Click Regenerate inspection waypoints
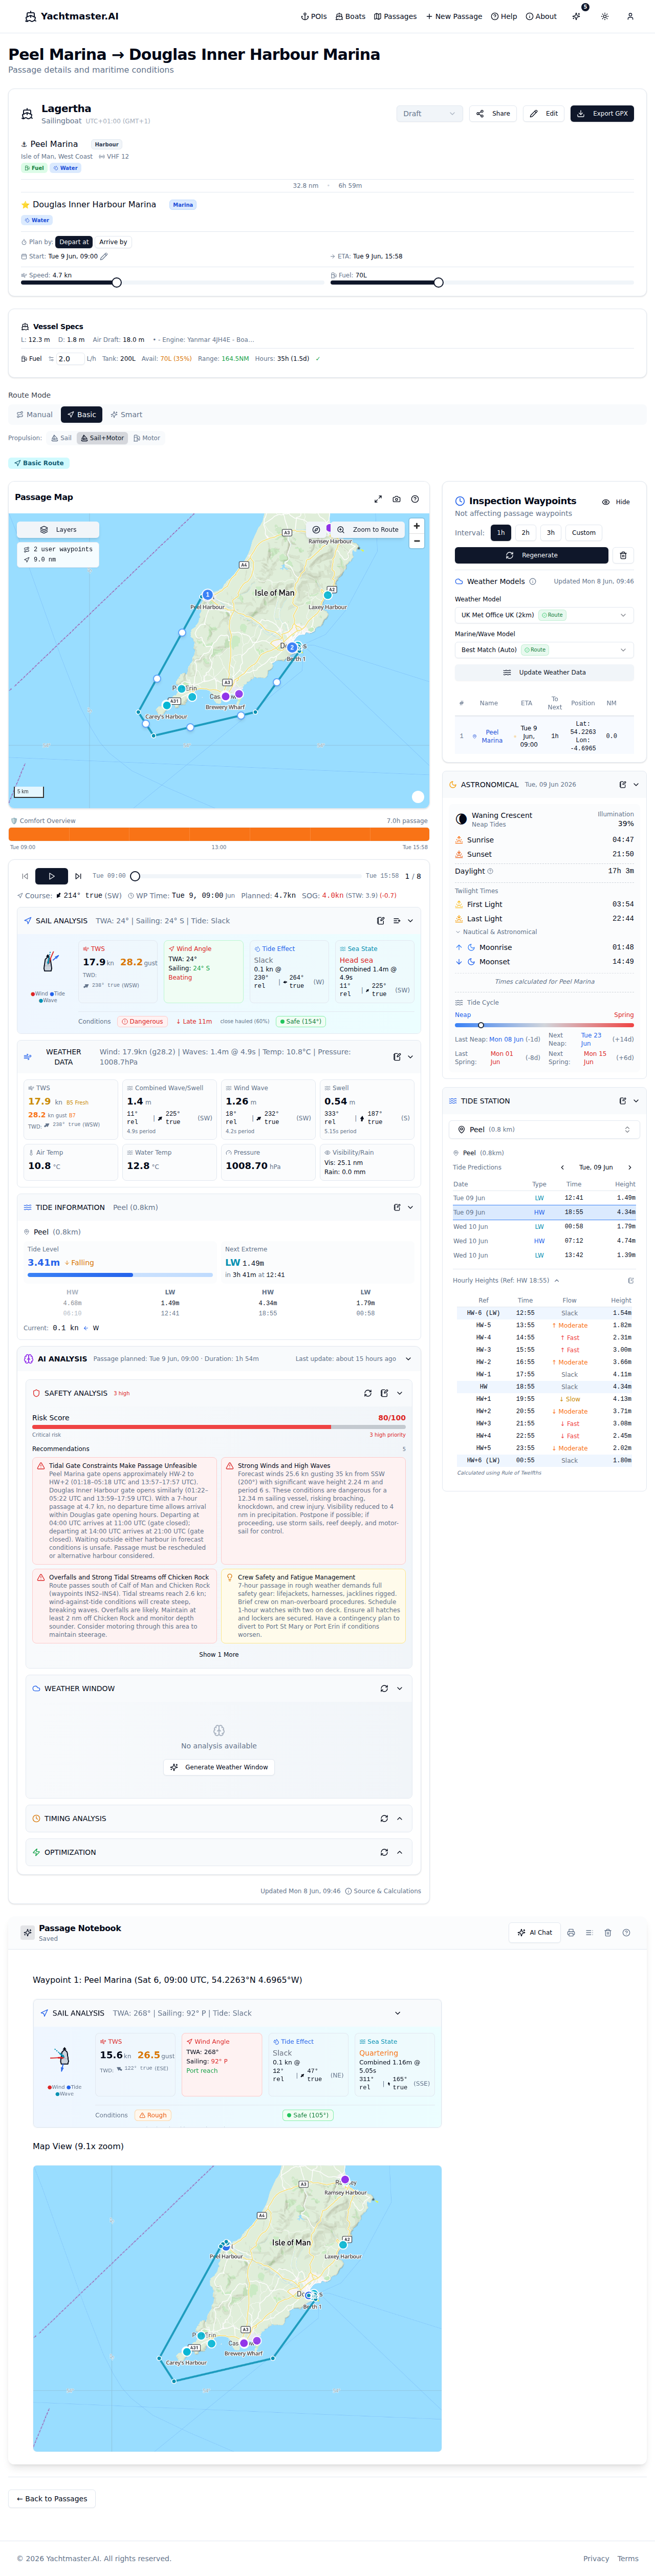655x2576 pixels. click(x=531, y=555)
